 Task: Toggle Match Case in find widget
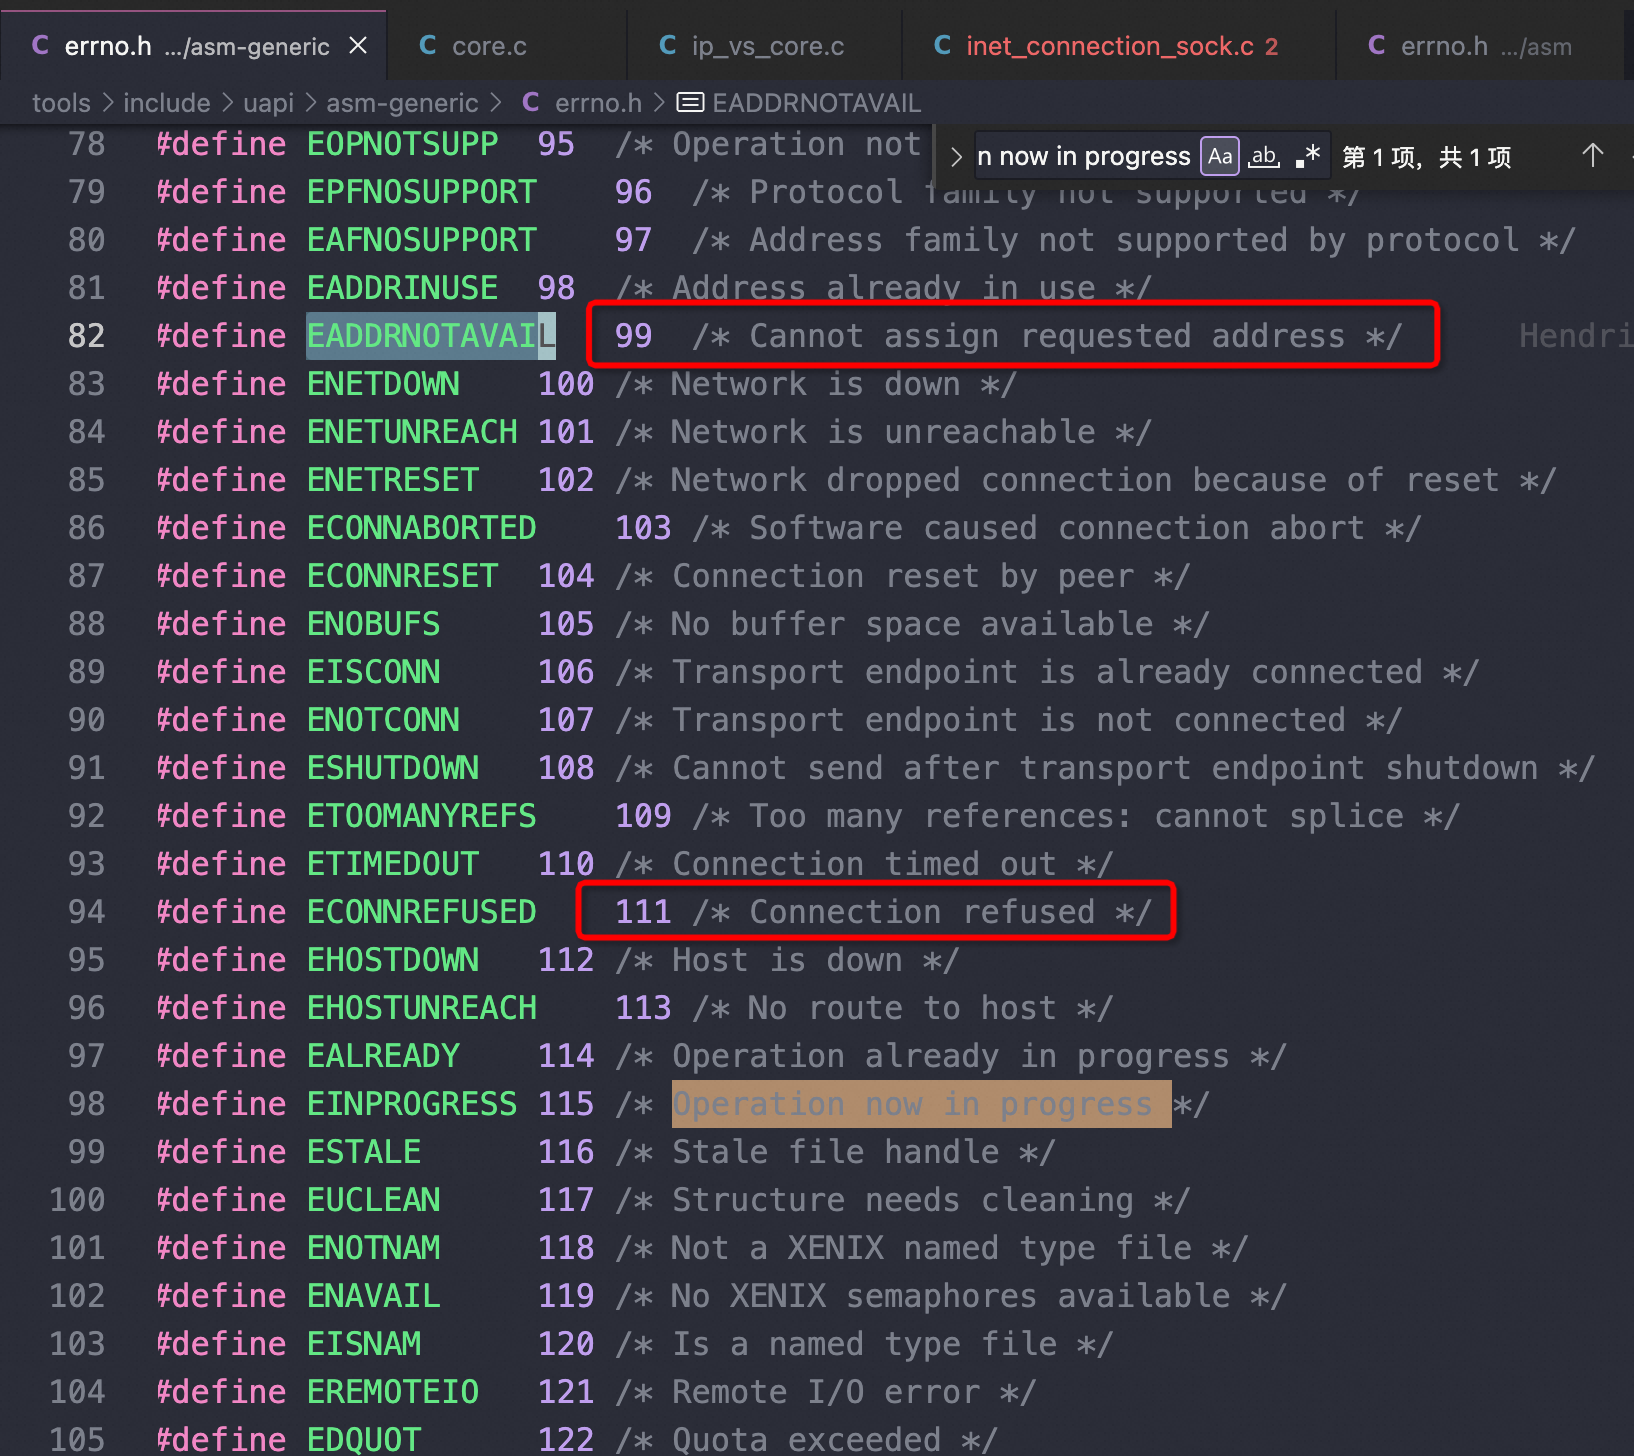pos(1219,156)
